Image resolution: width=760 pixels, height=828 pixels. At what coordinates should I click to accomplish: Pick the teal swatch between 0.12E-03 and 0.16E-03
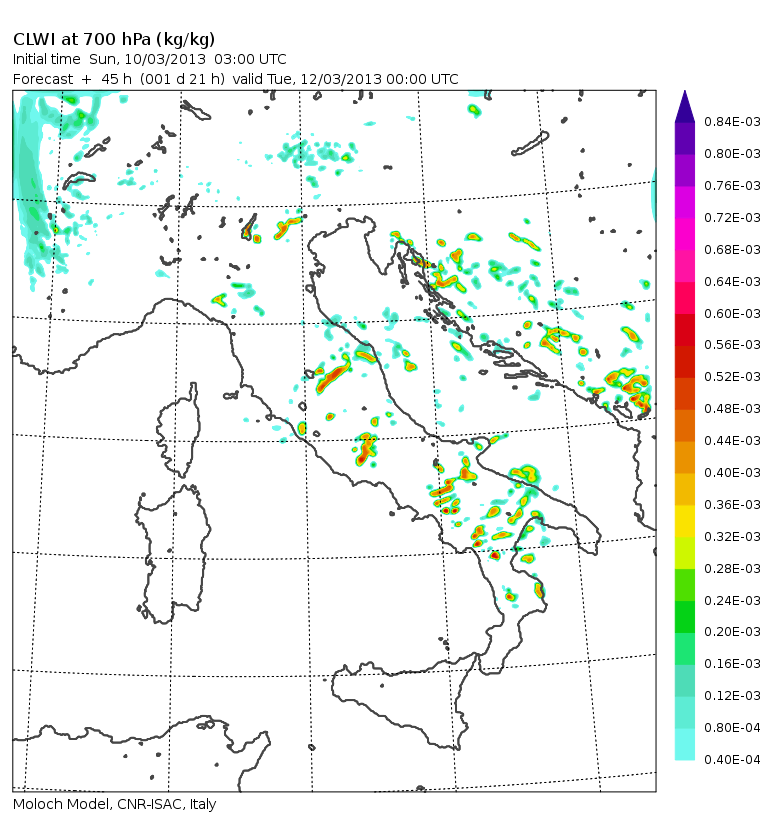click(684, 681)
